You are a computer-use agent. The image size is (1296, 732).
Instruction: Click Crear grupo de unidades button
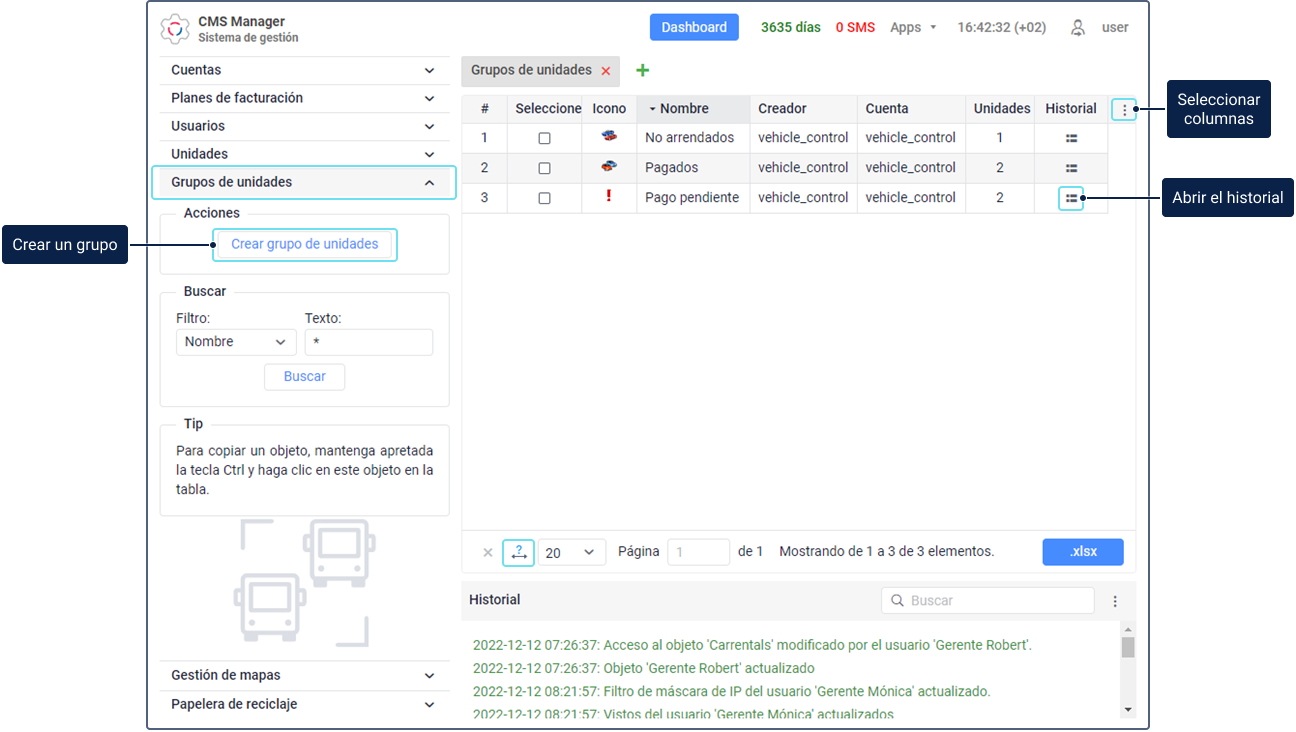click(x=304, y=244)
